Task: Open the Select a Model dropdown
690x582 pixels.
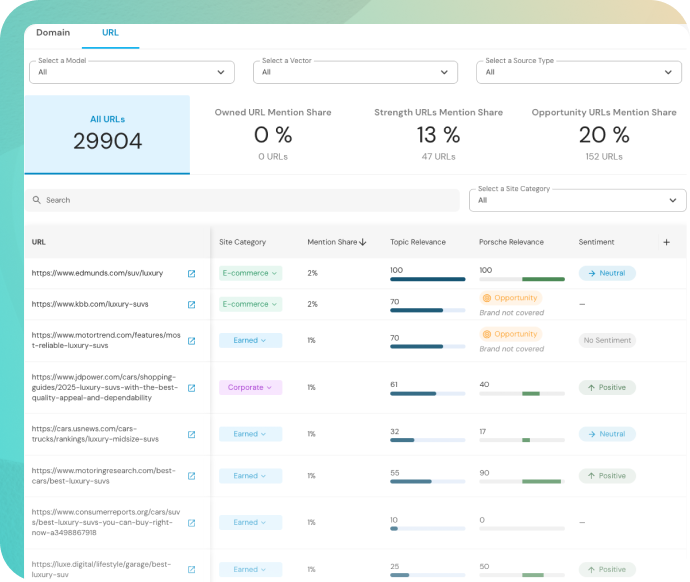Action: [132, 72]
